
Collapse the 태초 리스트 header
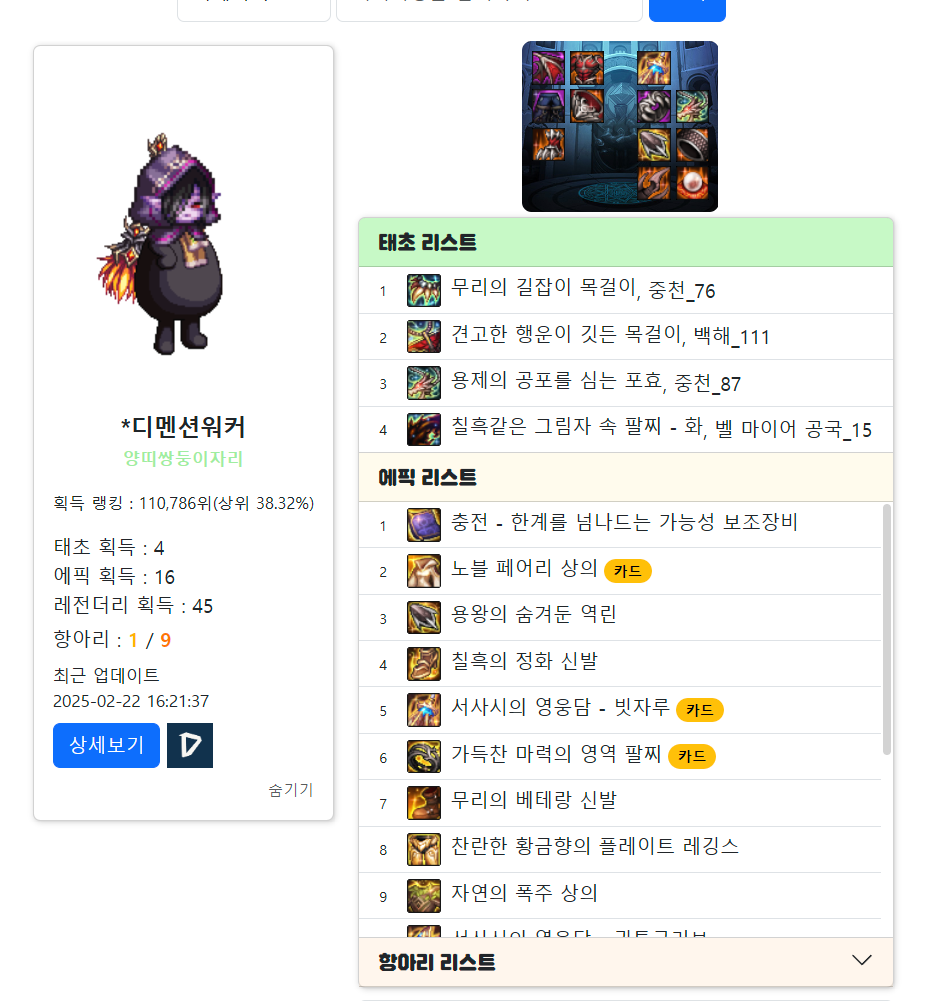(626, 243)
